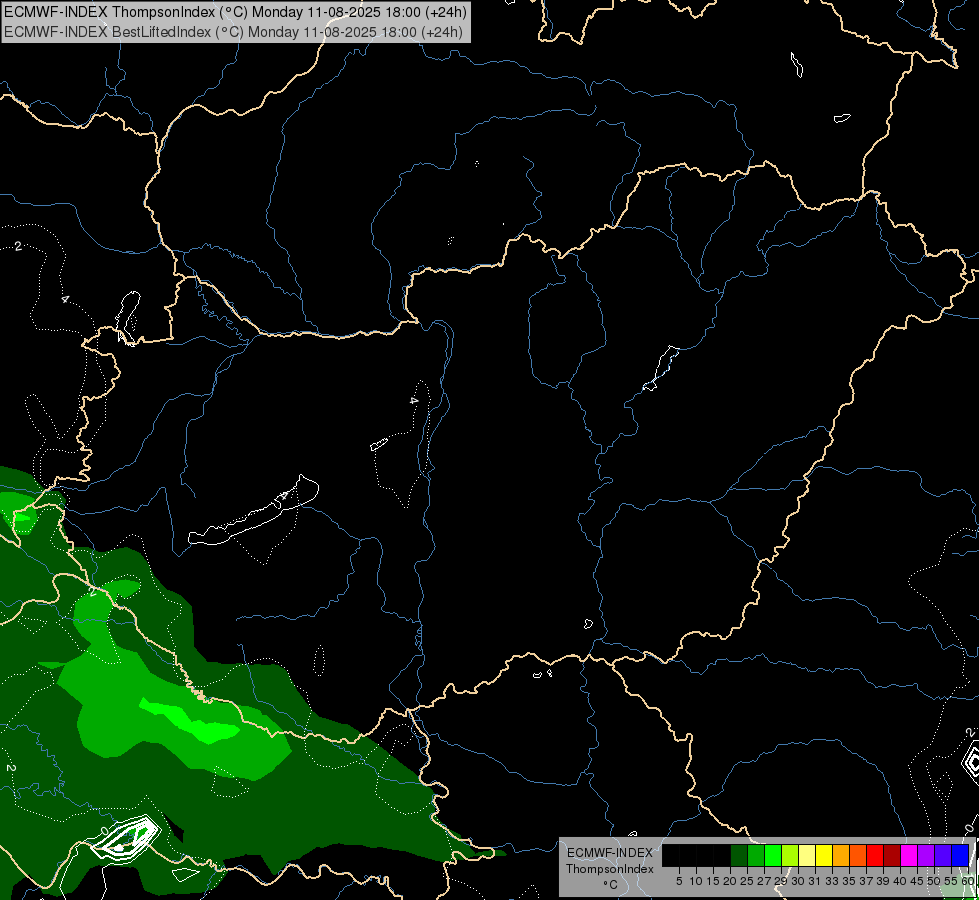979x900 pixels.
Task: Select the pale yellow 30–31 legend swatch
Action: [807, 855]
